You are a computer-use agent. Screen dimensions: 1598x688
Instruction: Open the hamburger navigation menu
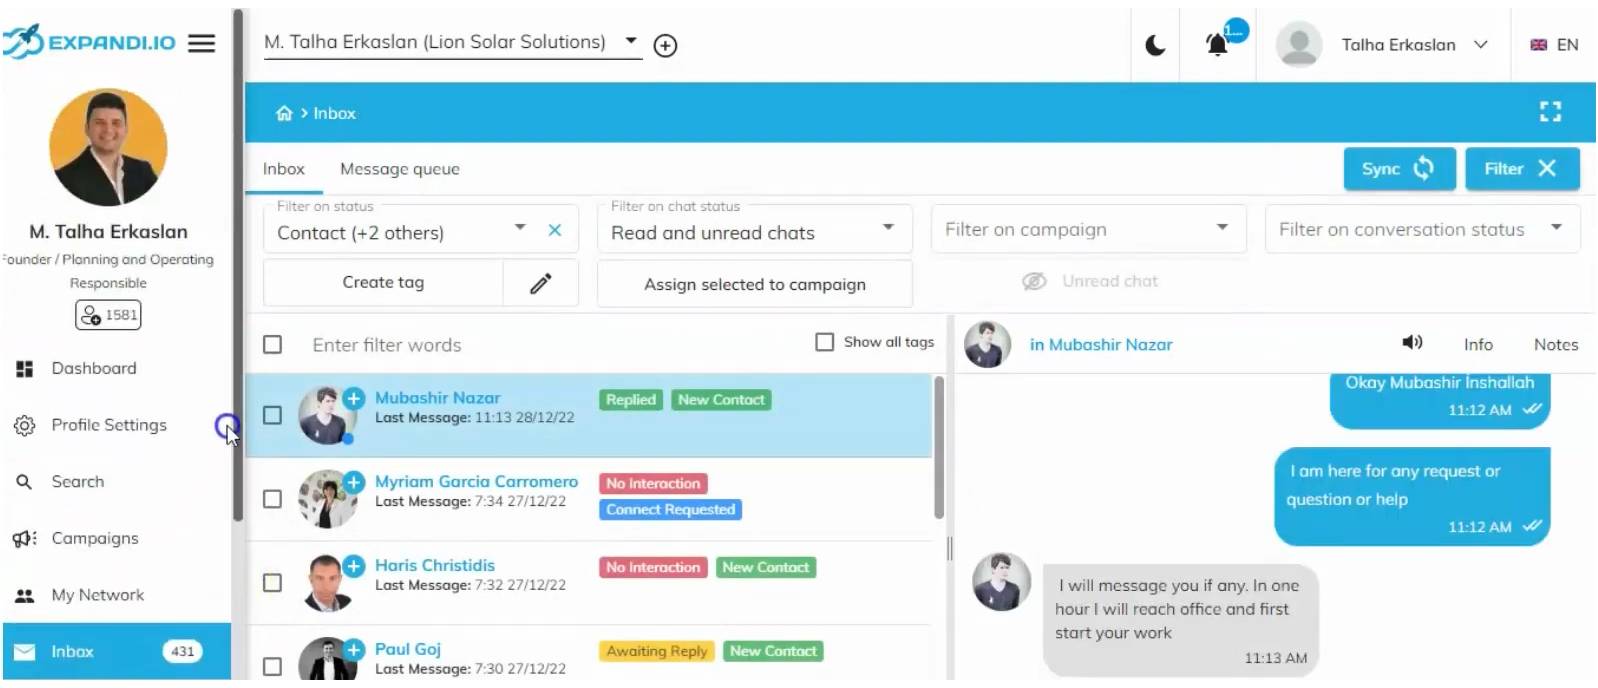[201, 43]
